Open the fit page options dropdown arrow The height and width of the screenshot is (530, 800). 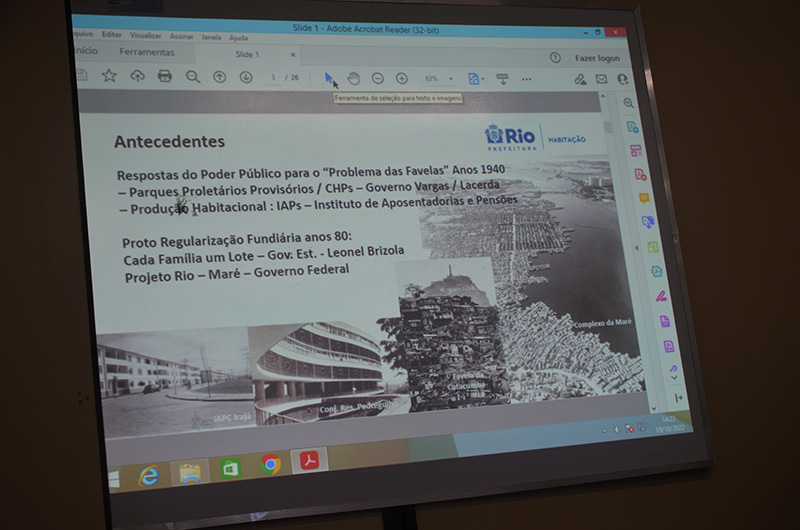483,79
